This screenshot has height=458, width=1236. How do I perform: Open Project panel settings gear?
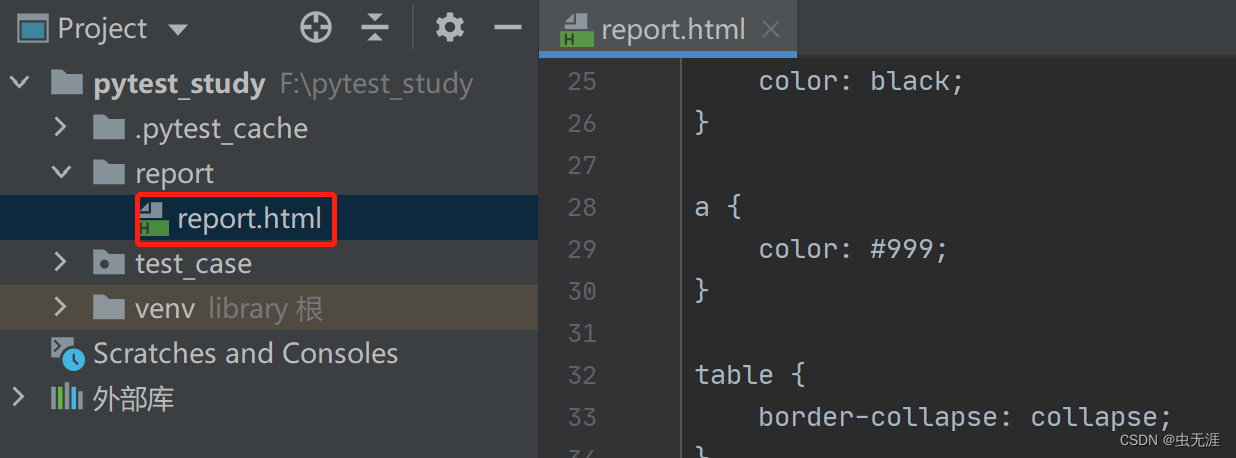click(x=450, y=28)
